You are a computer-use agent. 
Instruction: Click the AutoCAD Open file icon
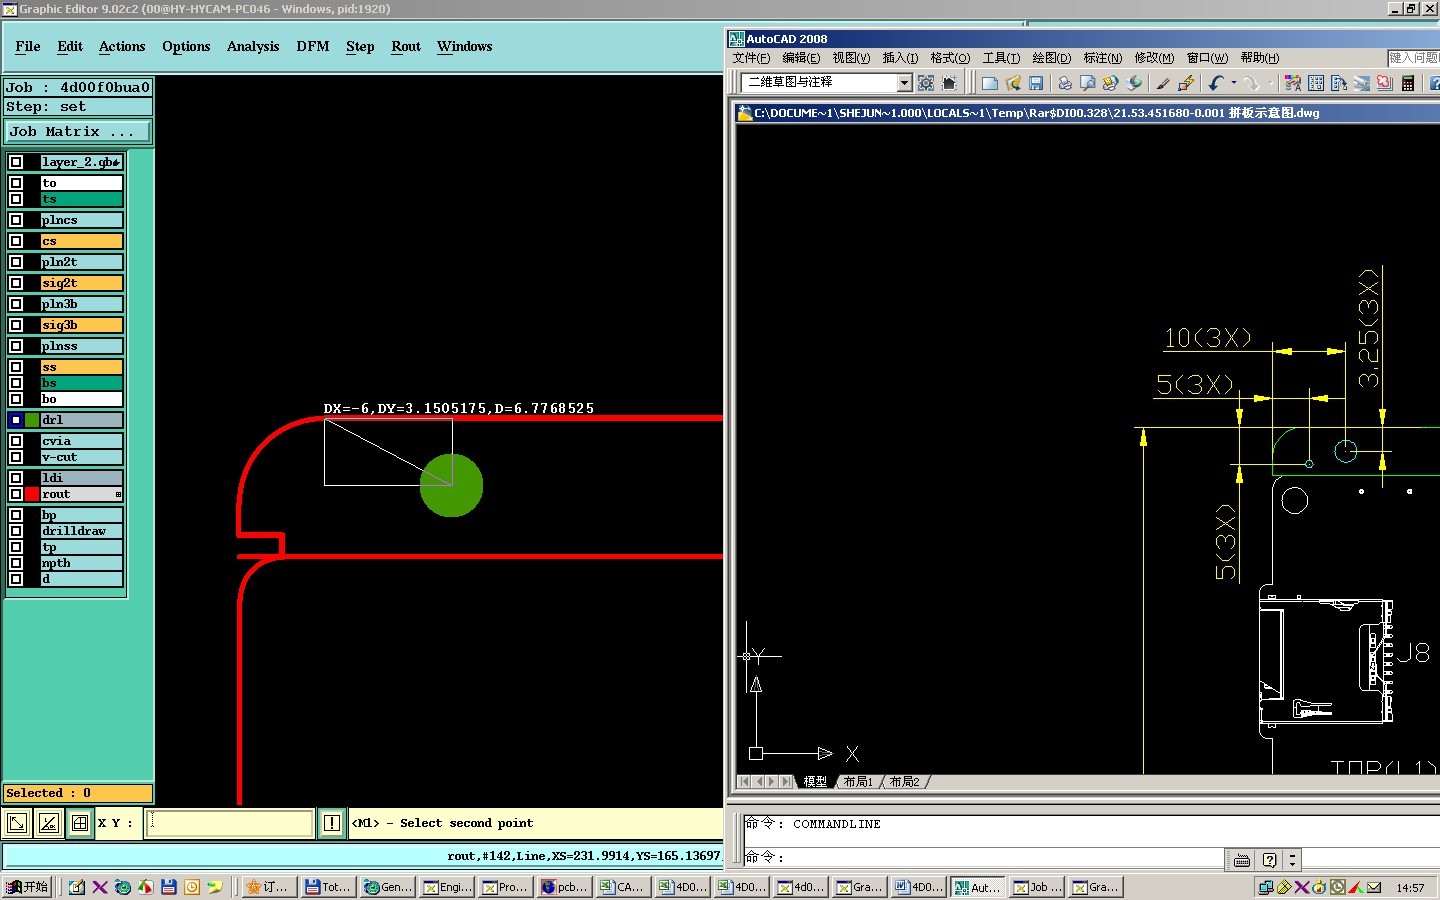click(x=1013, y=83)
